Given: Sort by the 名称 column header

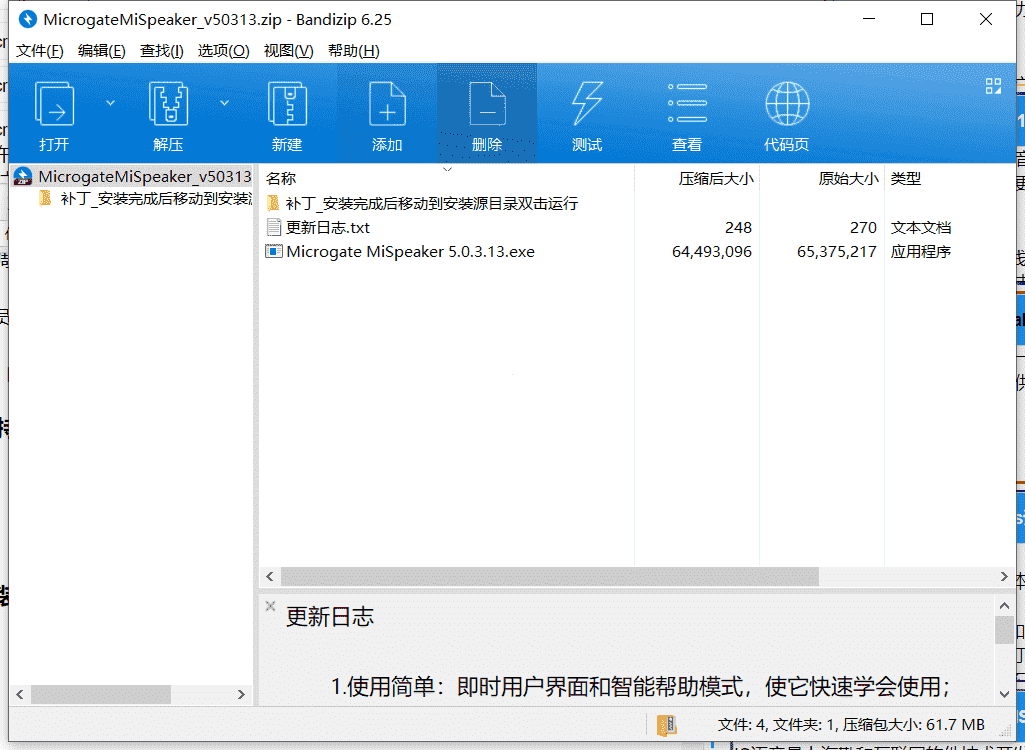Looking at the screenshot, I should 281,179.
